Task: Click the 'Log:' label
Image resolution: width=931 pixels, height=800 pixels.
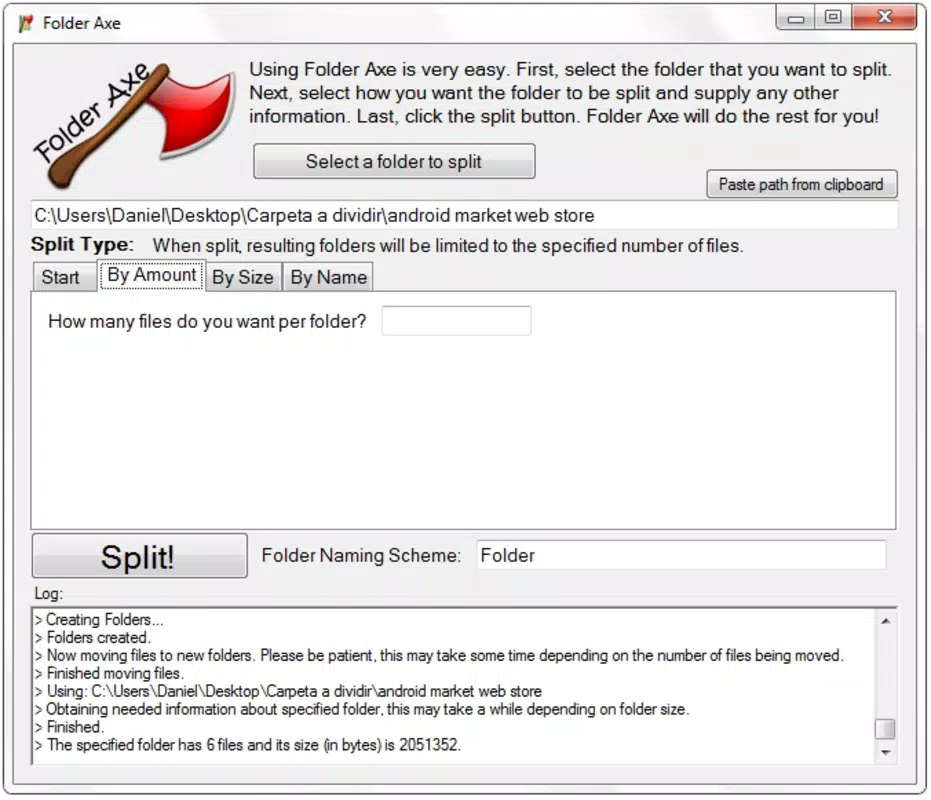Action: 49,593
